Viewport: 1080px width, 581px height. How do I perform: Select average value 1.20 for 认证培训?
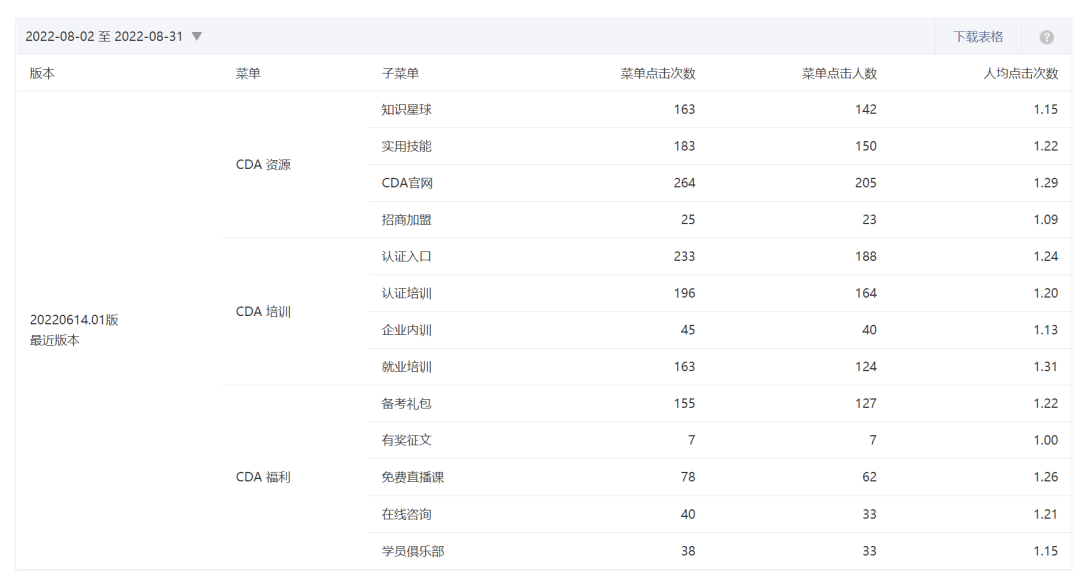[x=1046, y=293]
